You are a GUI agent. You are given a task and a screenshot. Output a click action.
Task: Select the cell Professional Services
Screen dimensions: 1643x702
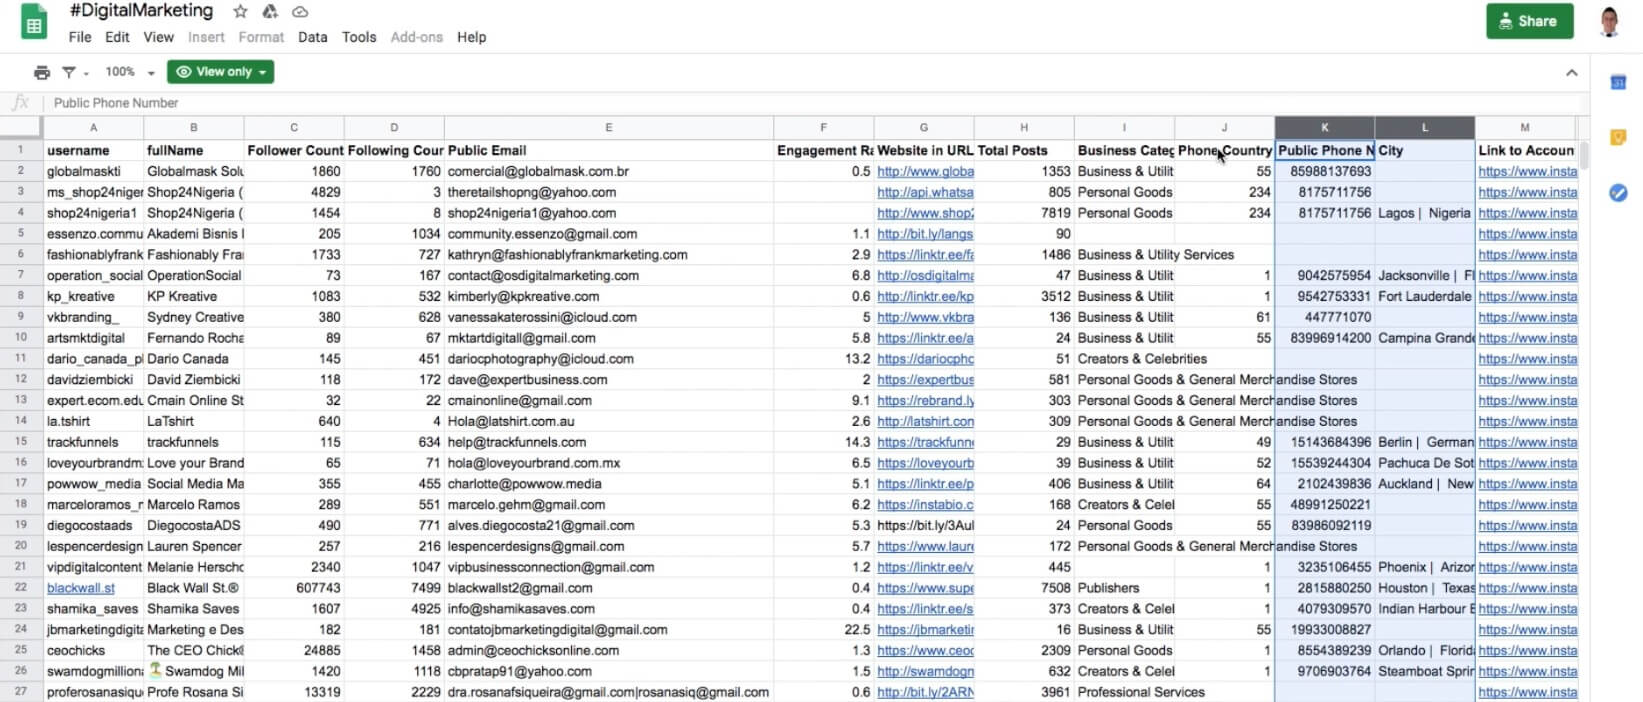click(x=1124, y=692)
